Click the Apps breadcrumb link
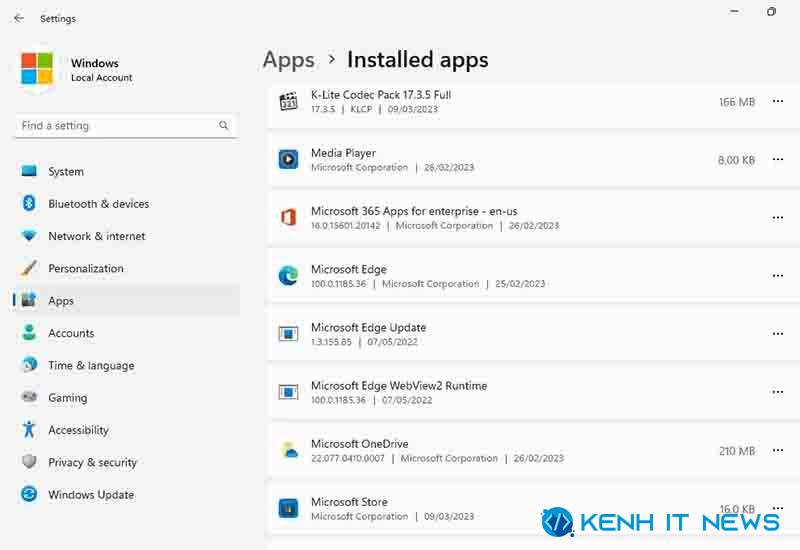This screenshot has height=550, width=800. [289, 60]
